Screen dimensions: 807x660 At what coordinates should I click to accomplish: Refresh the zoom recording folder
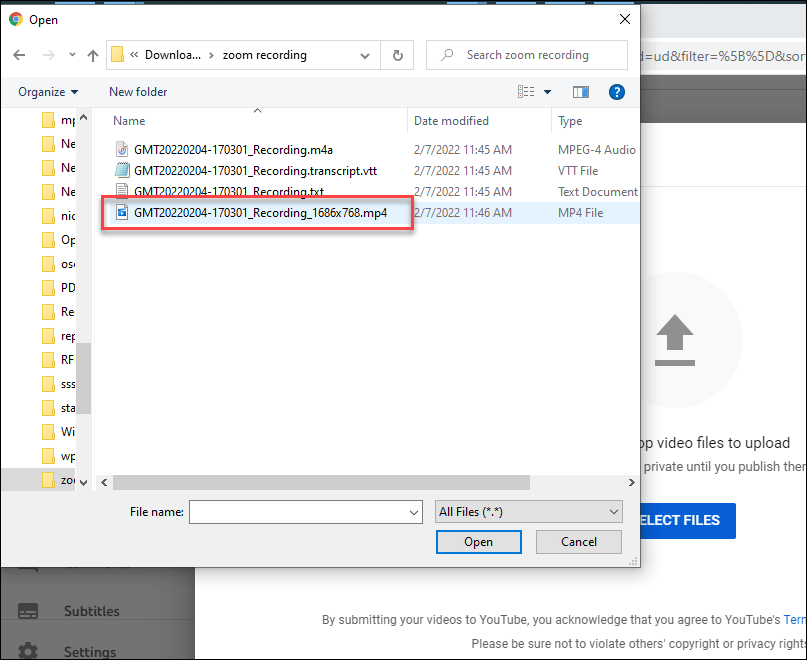click(x=398, y=55)
